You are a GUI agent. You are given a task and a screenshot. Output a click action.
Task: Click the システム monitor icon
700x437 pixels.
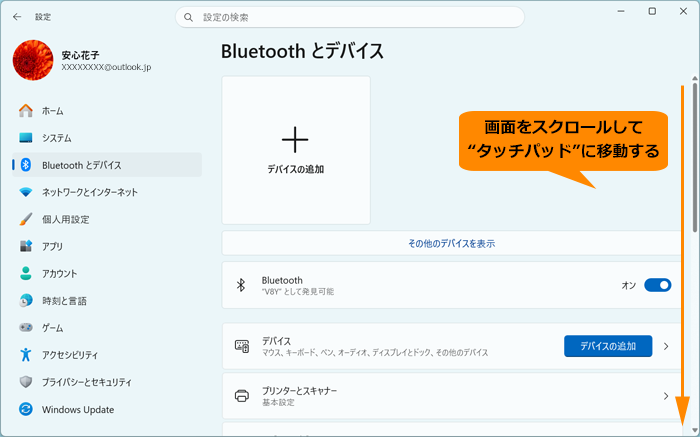point(25,138)
